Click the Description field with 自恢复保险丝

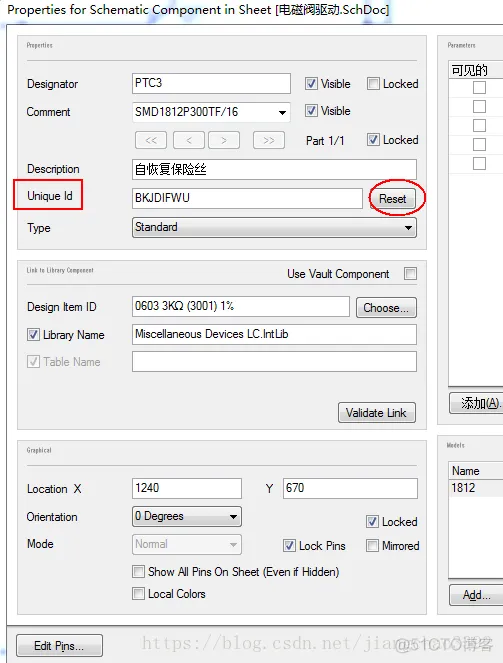[x=274, y=170]
